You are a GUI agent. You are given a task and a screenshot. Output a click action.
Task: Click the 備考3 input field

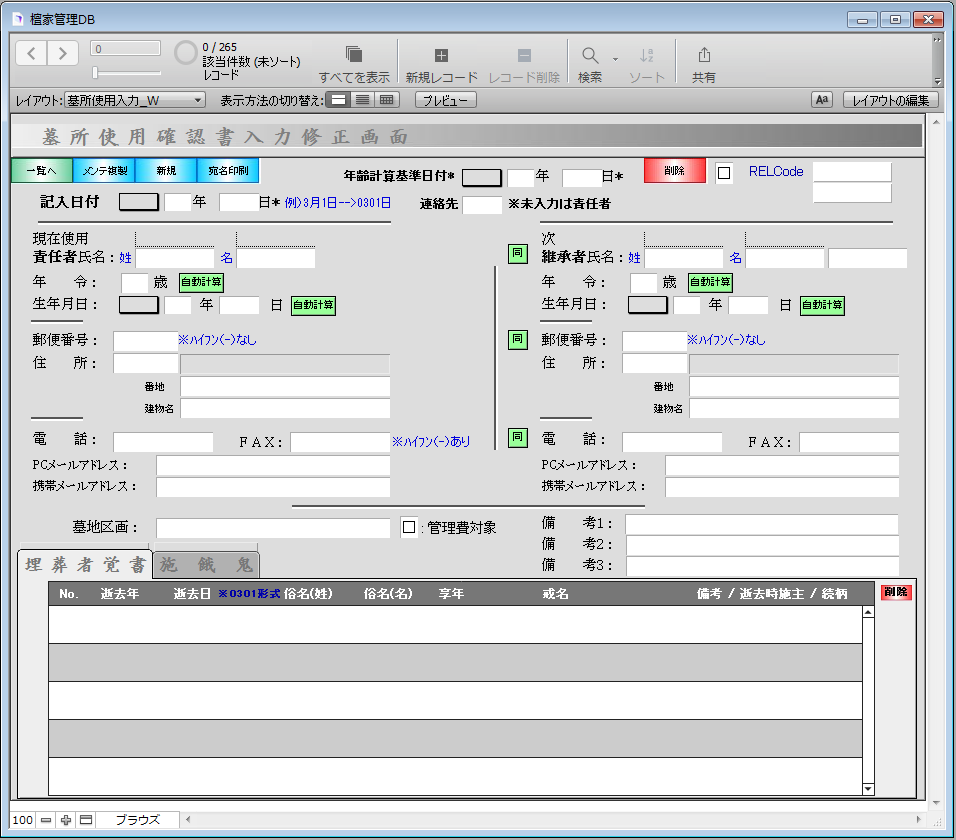point(762,566)
